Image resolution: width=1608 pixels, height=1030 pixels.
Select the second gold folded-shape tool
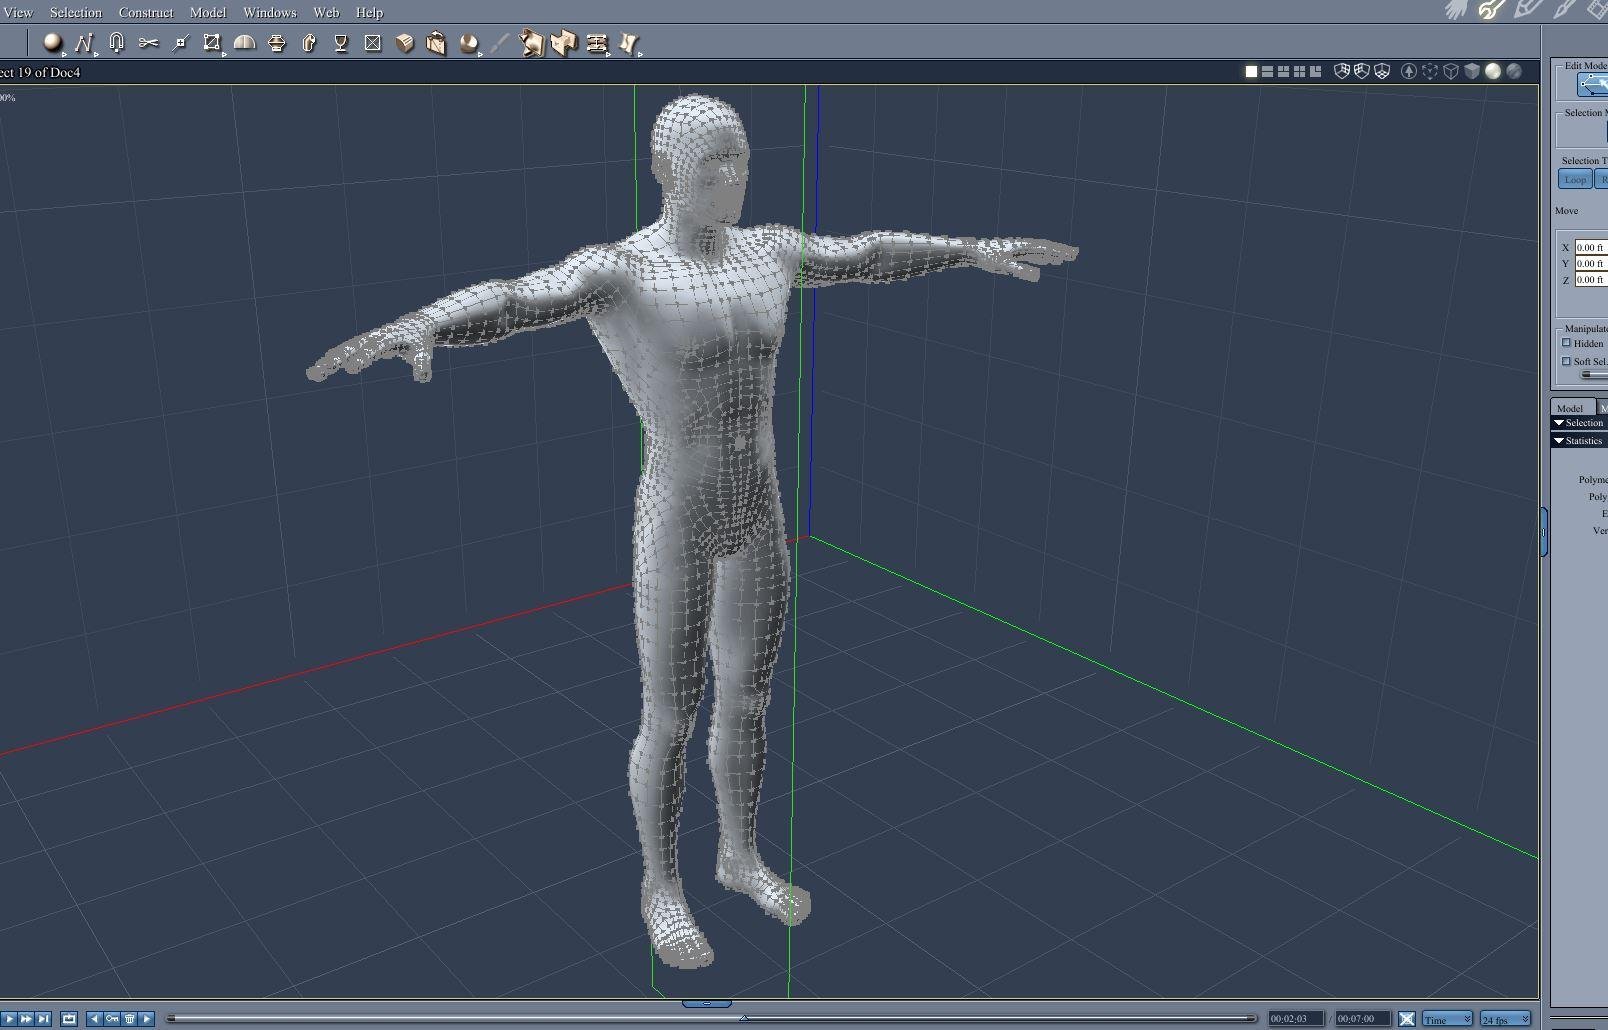click(x=564, y=43)
